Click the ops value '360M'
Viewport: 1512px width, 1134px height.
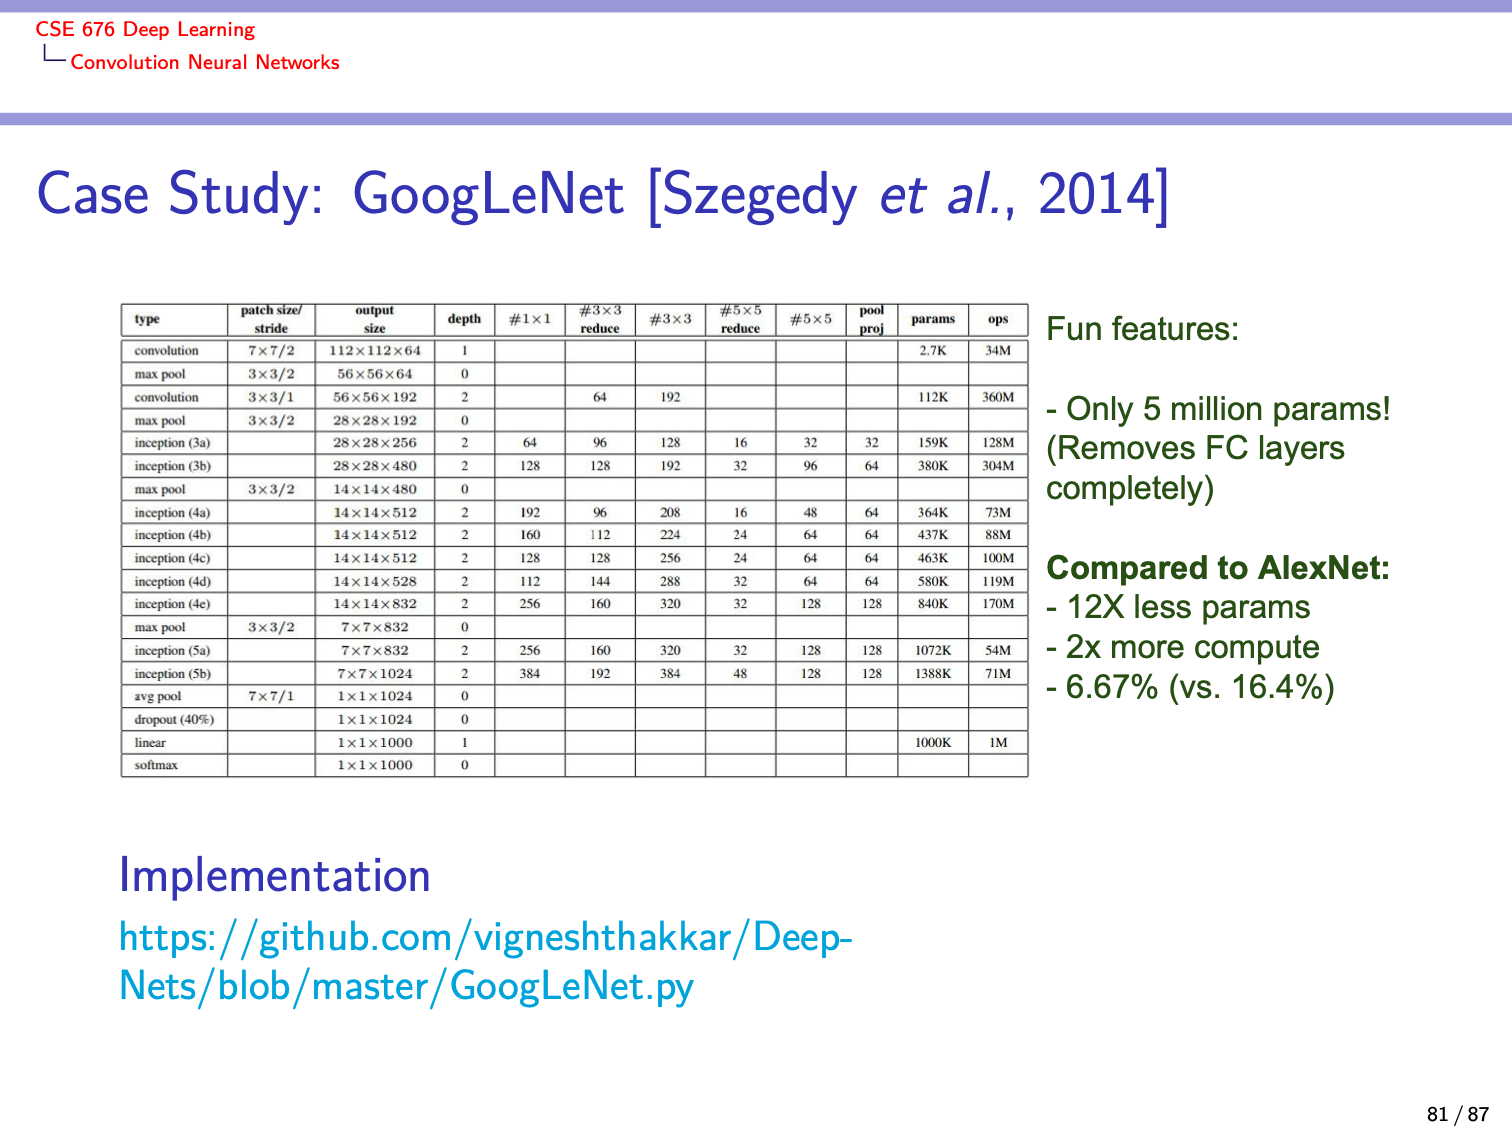[x=998, y=397]
